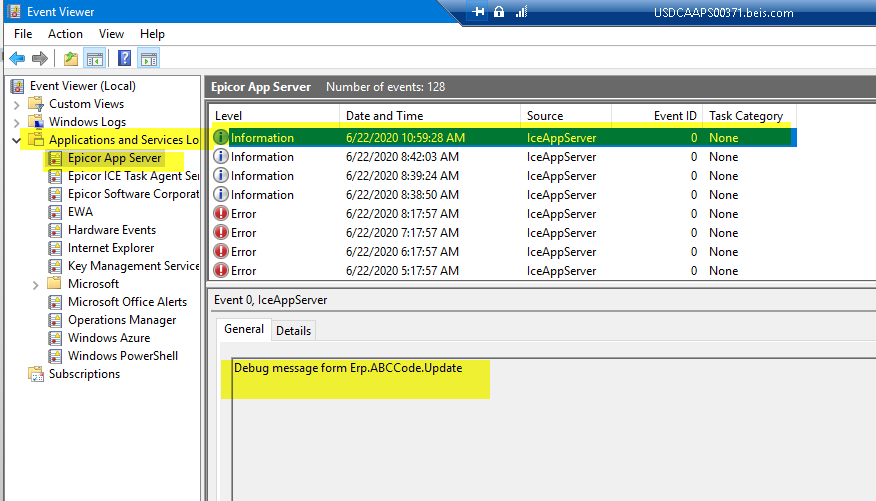This screenshot has width=876, height=501.
Task: Open the View menu
Action: tap(111, 34)
